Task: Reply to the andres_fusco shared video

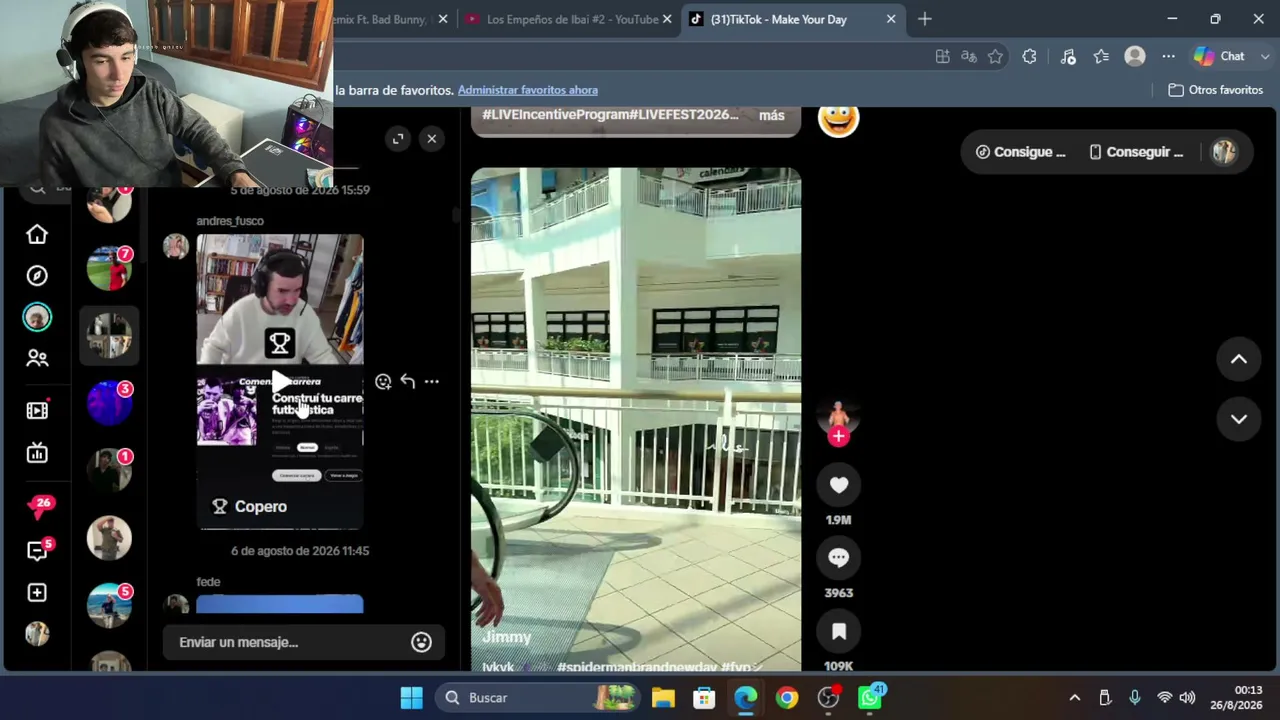Action: (408, 381)
